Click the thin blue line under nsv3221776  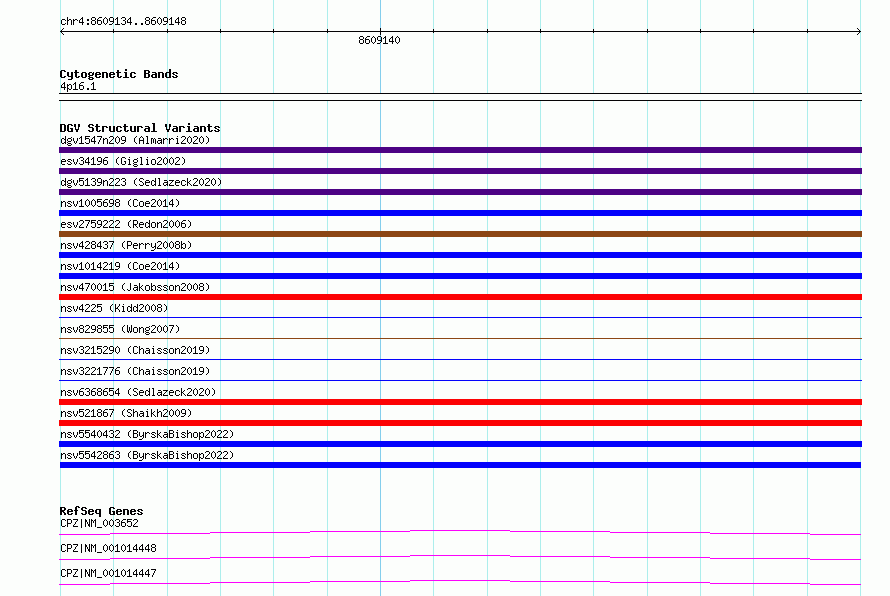[x=460, y=380]
